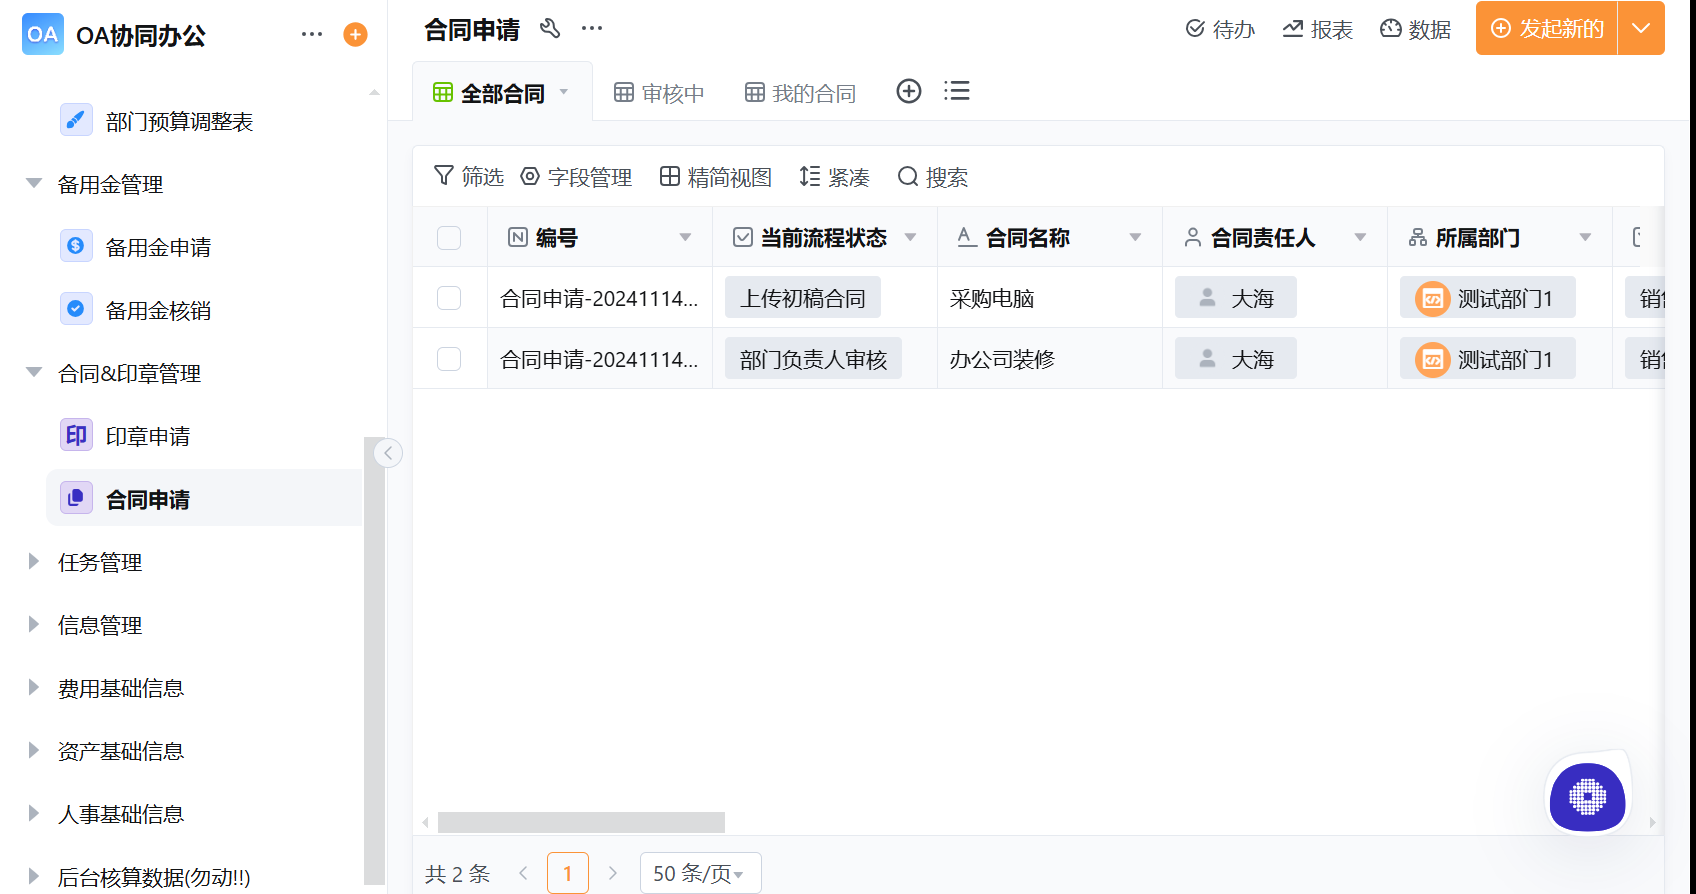Image resolution: width=1696 pixels, height=894 pixels.
Task: Open dropdown arrow beside 发起新的
Action: tap(1641, 28)
